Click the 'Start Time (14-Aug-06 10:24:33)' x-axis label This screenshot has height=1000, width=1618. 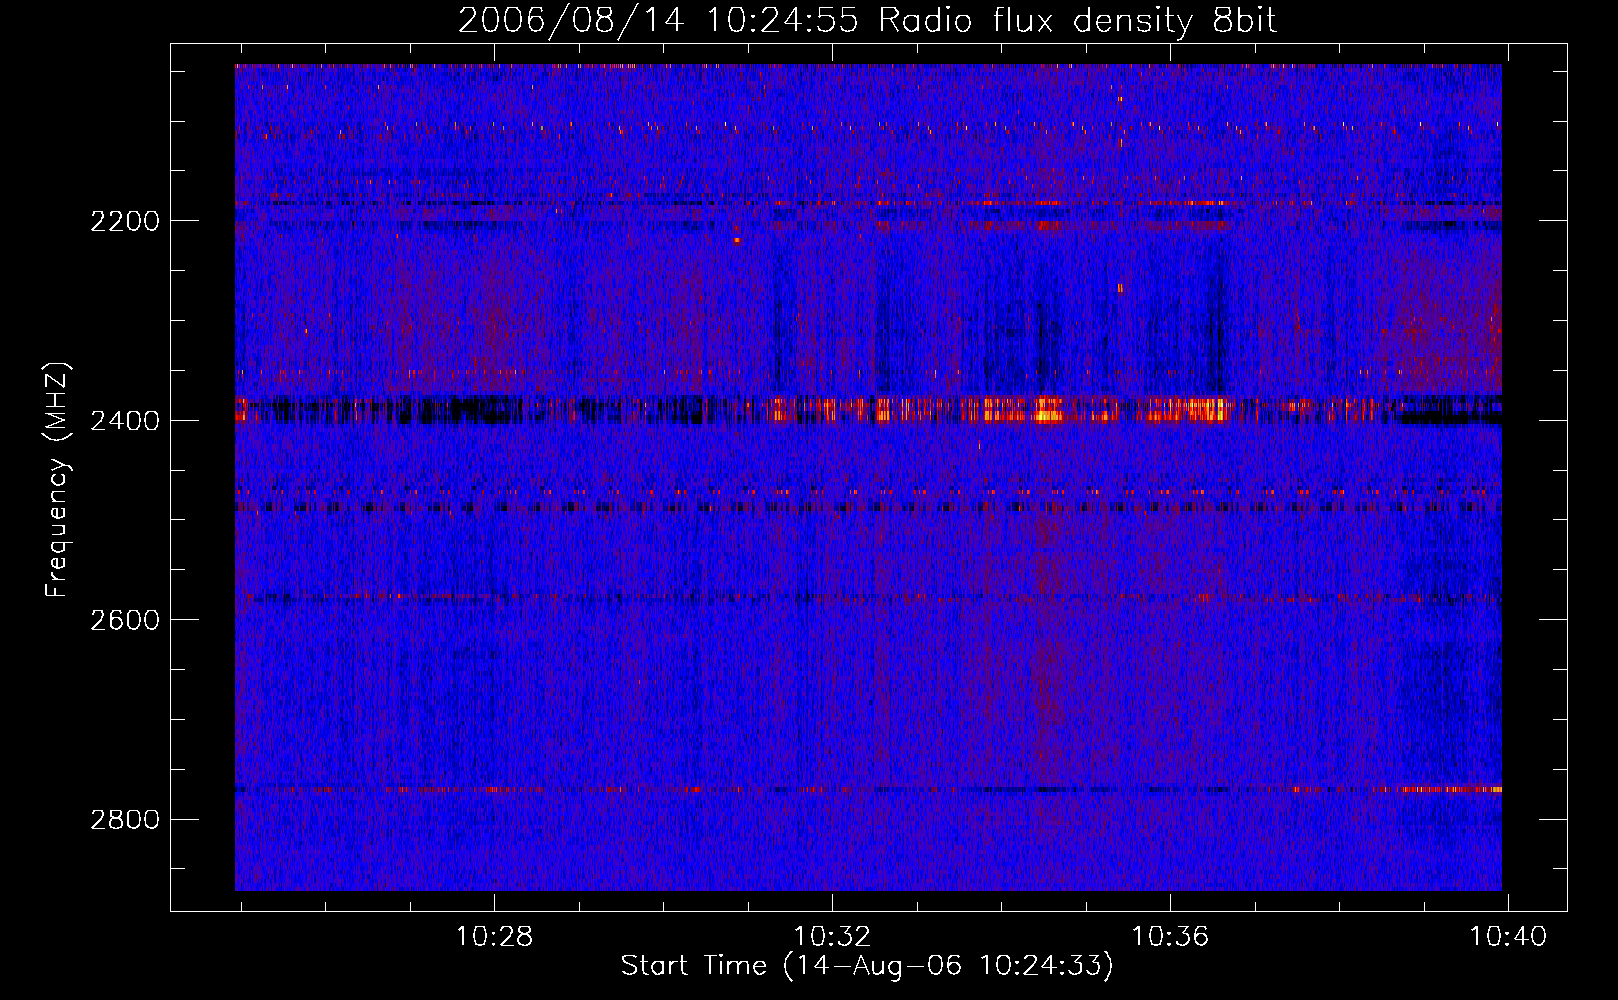[867, 966]
